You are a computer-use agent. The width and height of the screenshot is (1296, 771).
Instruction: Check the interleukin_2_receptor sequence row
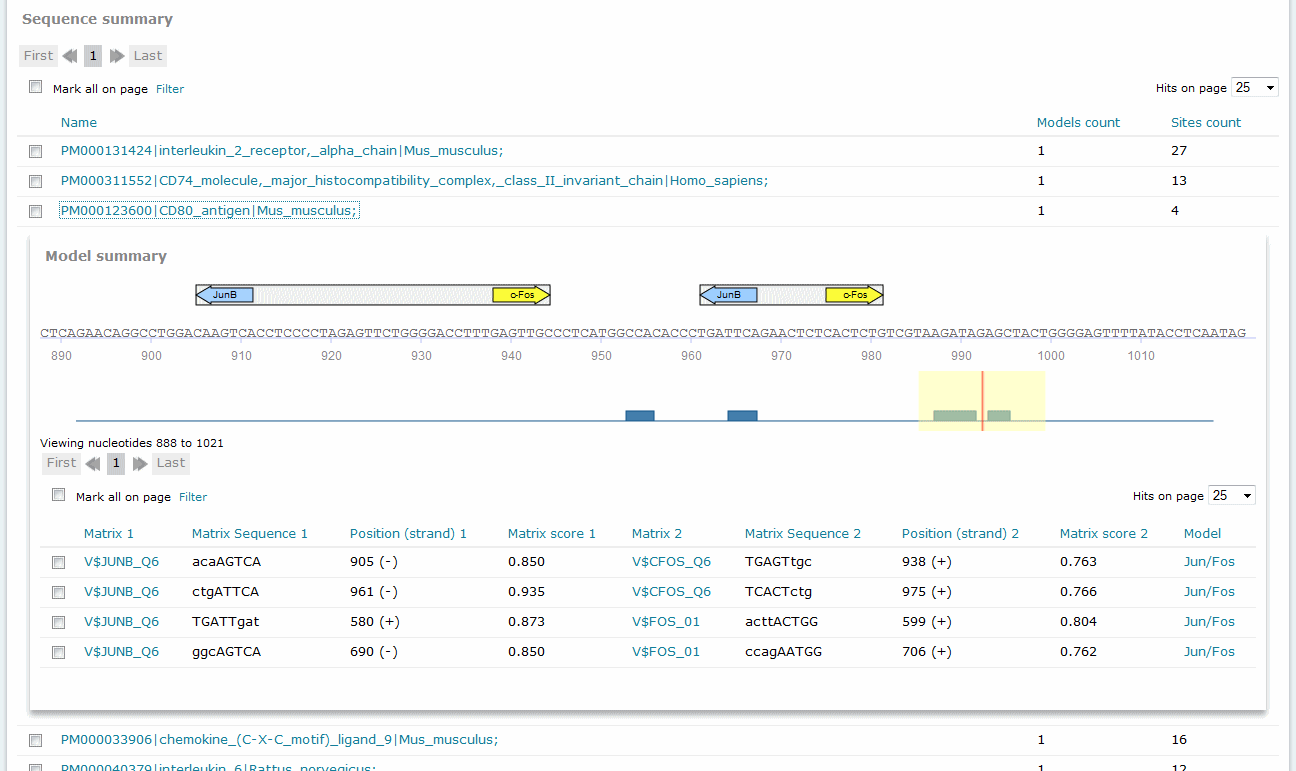[x=36, y=151]
